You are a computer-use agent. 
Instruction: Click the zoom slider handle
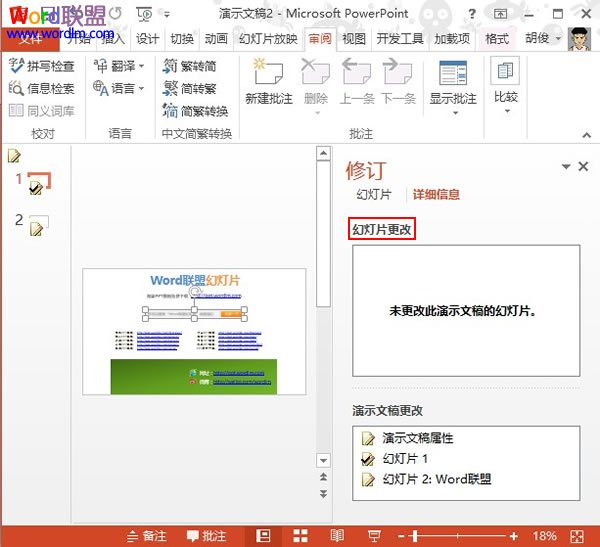[415, 536]
